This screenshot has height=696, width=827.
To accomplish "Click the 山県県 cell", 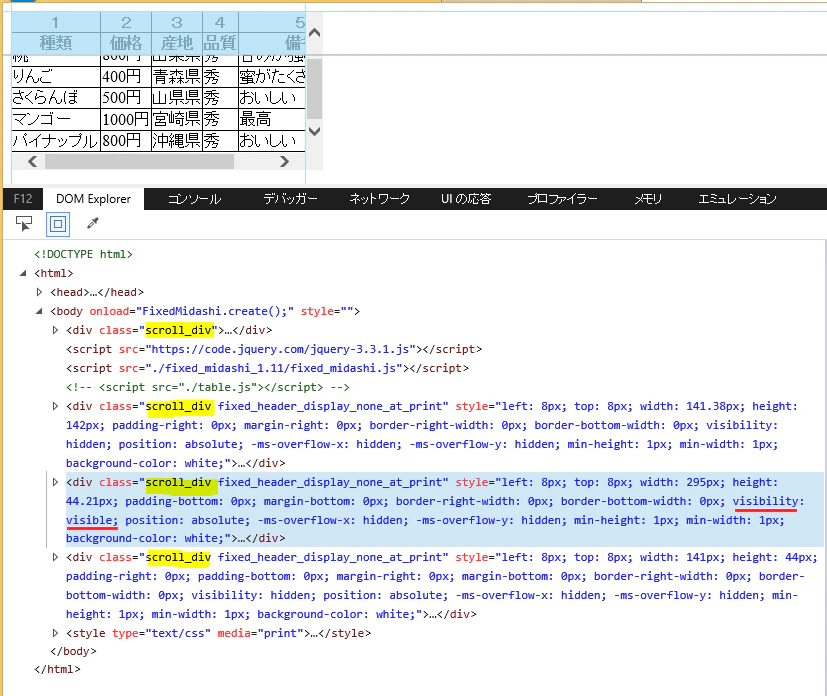I will [x=177, y=98].
